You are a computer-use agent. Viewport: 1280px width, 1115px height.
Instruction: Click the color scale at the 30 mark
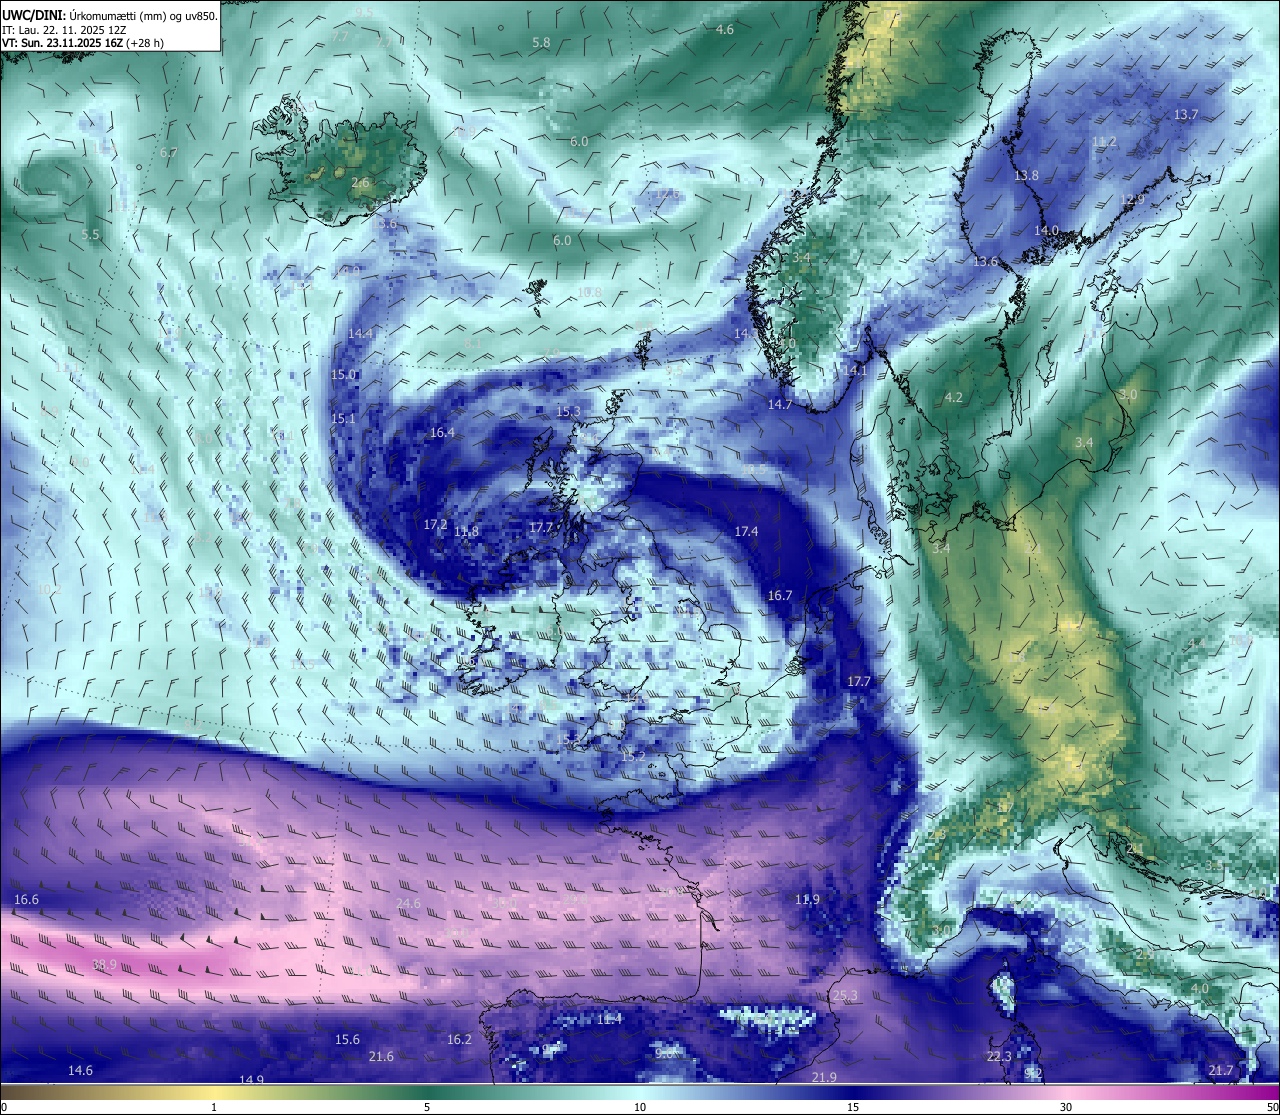tap(1066, 1091)
